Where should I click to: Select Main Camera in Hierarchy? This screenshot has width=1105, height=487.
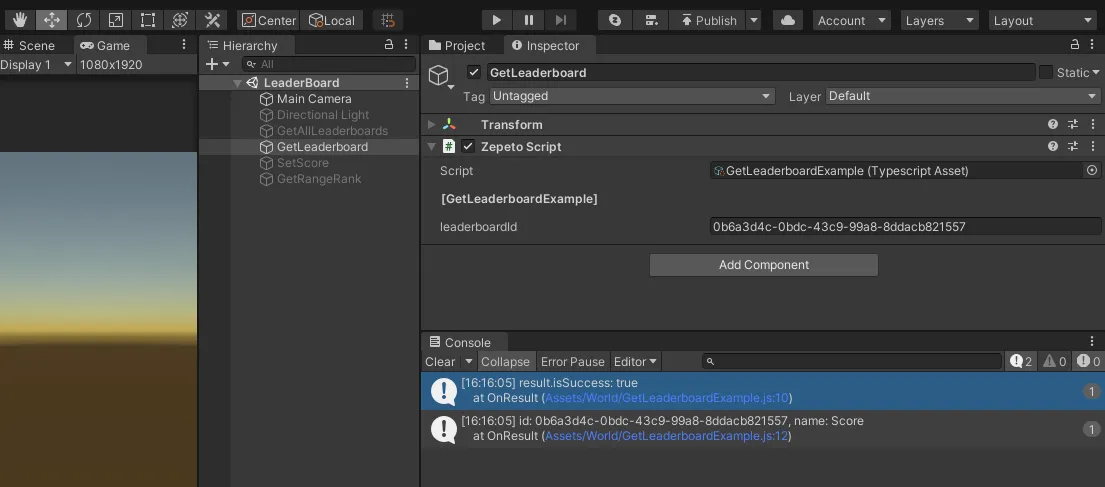(314, 99)
